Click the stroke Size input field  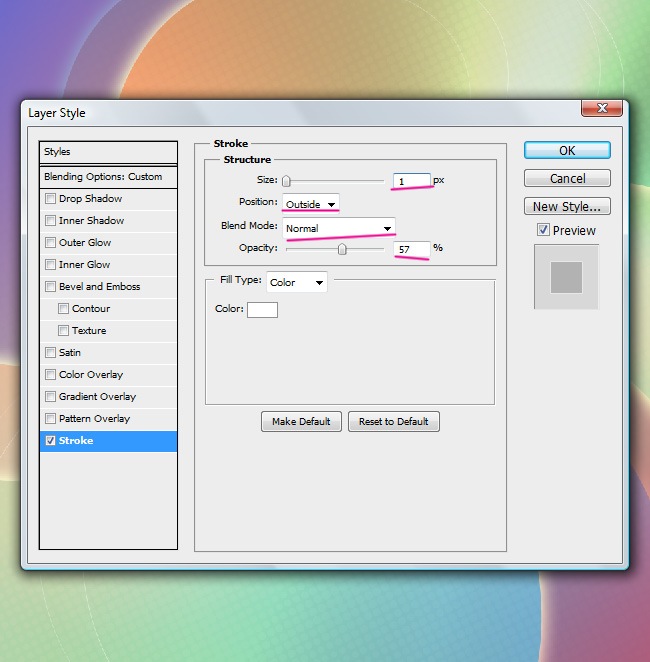[411, 181]
